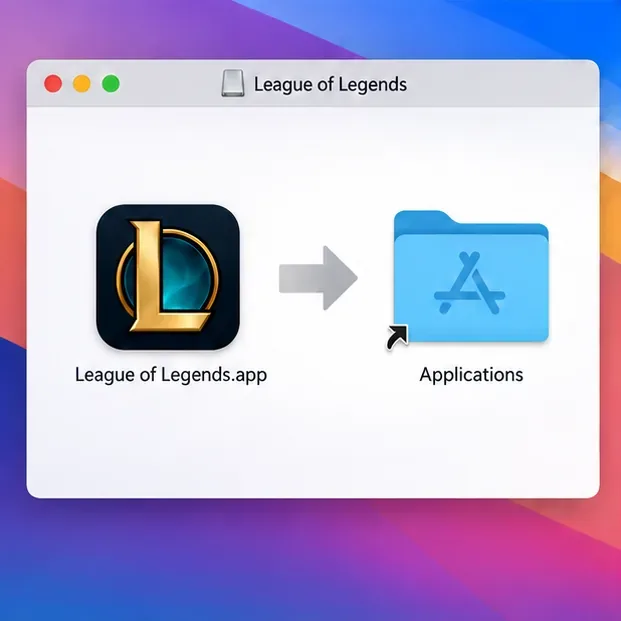
Task: Click the "Applications" folder label
Action: 471,375
